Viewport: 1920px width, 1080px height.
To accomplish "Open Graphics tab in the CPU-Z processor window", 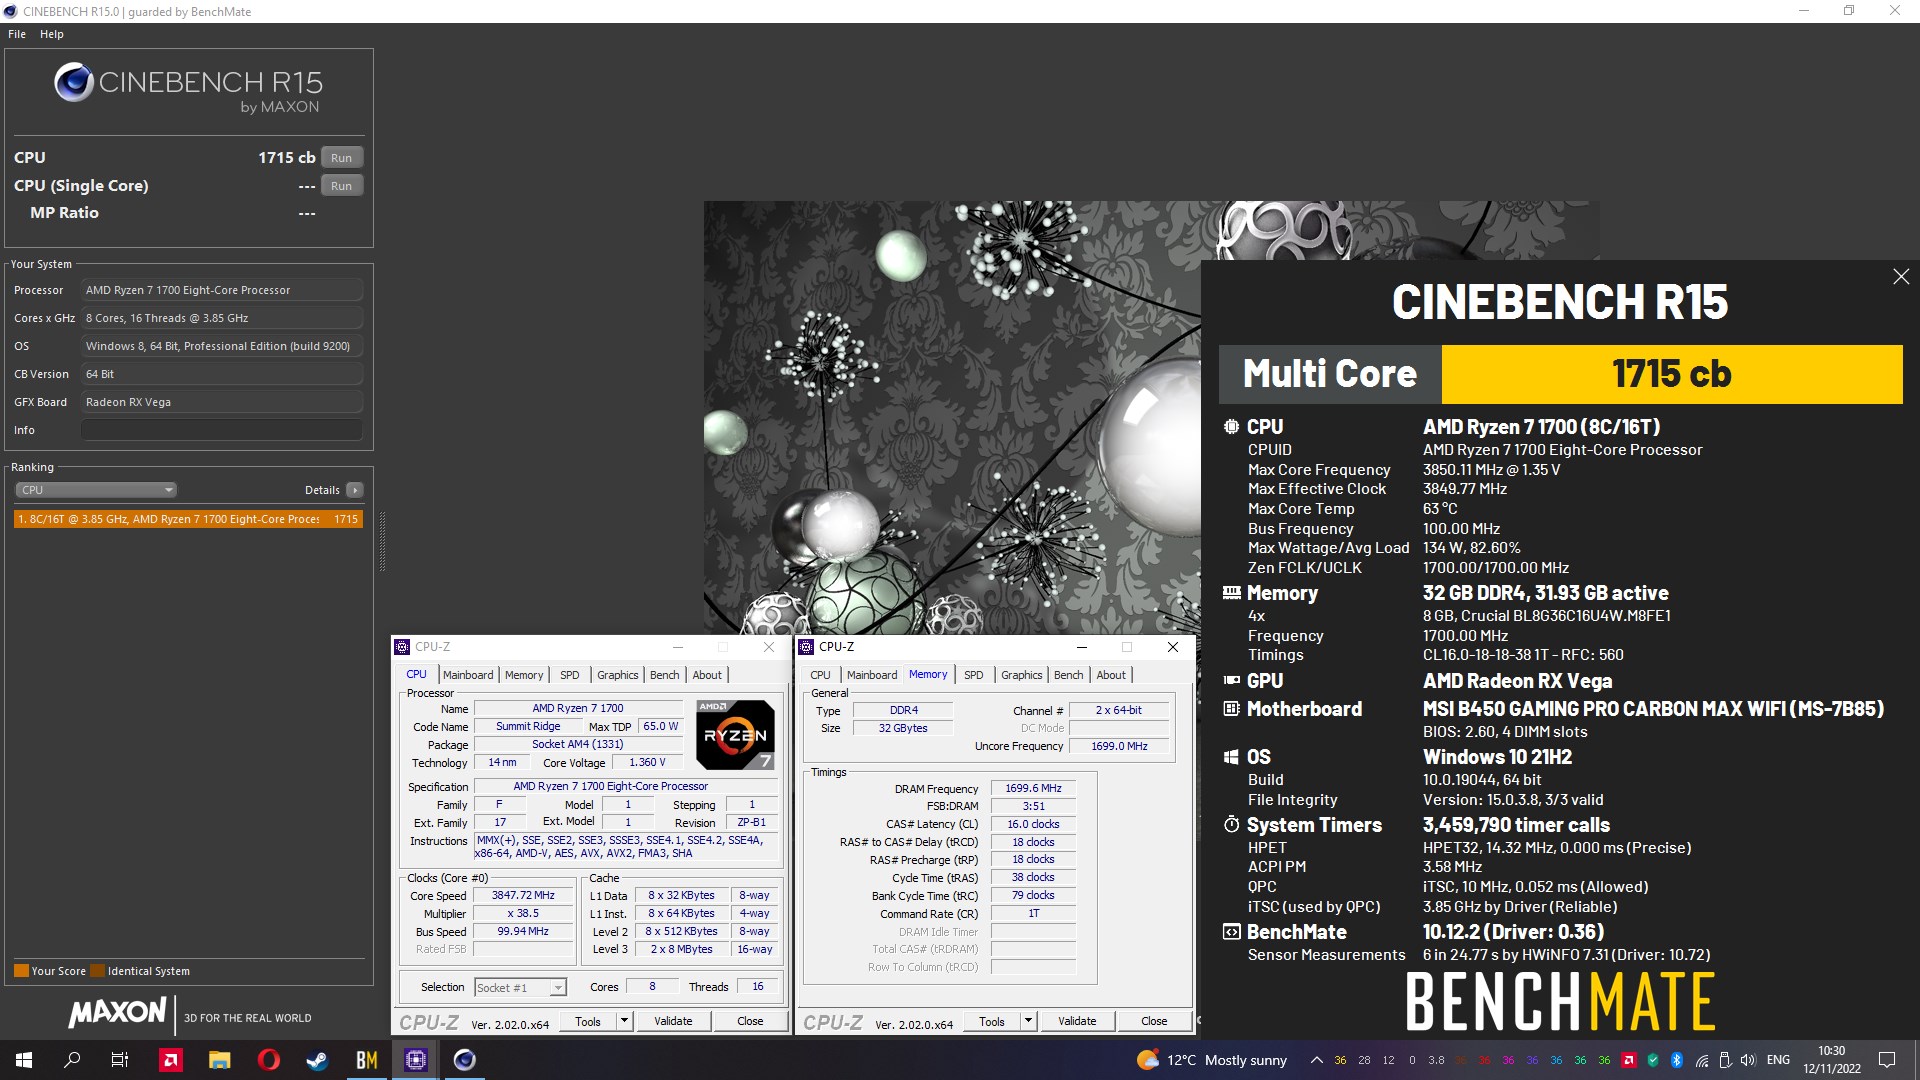I will point(617,675).
